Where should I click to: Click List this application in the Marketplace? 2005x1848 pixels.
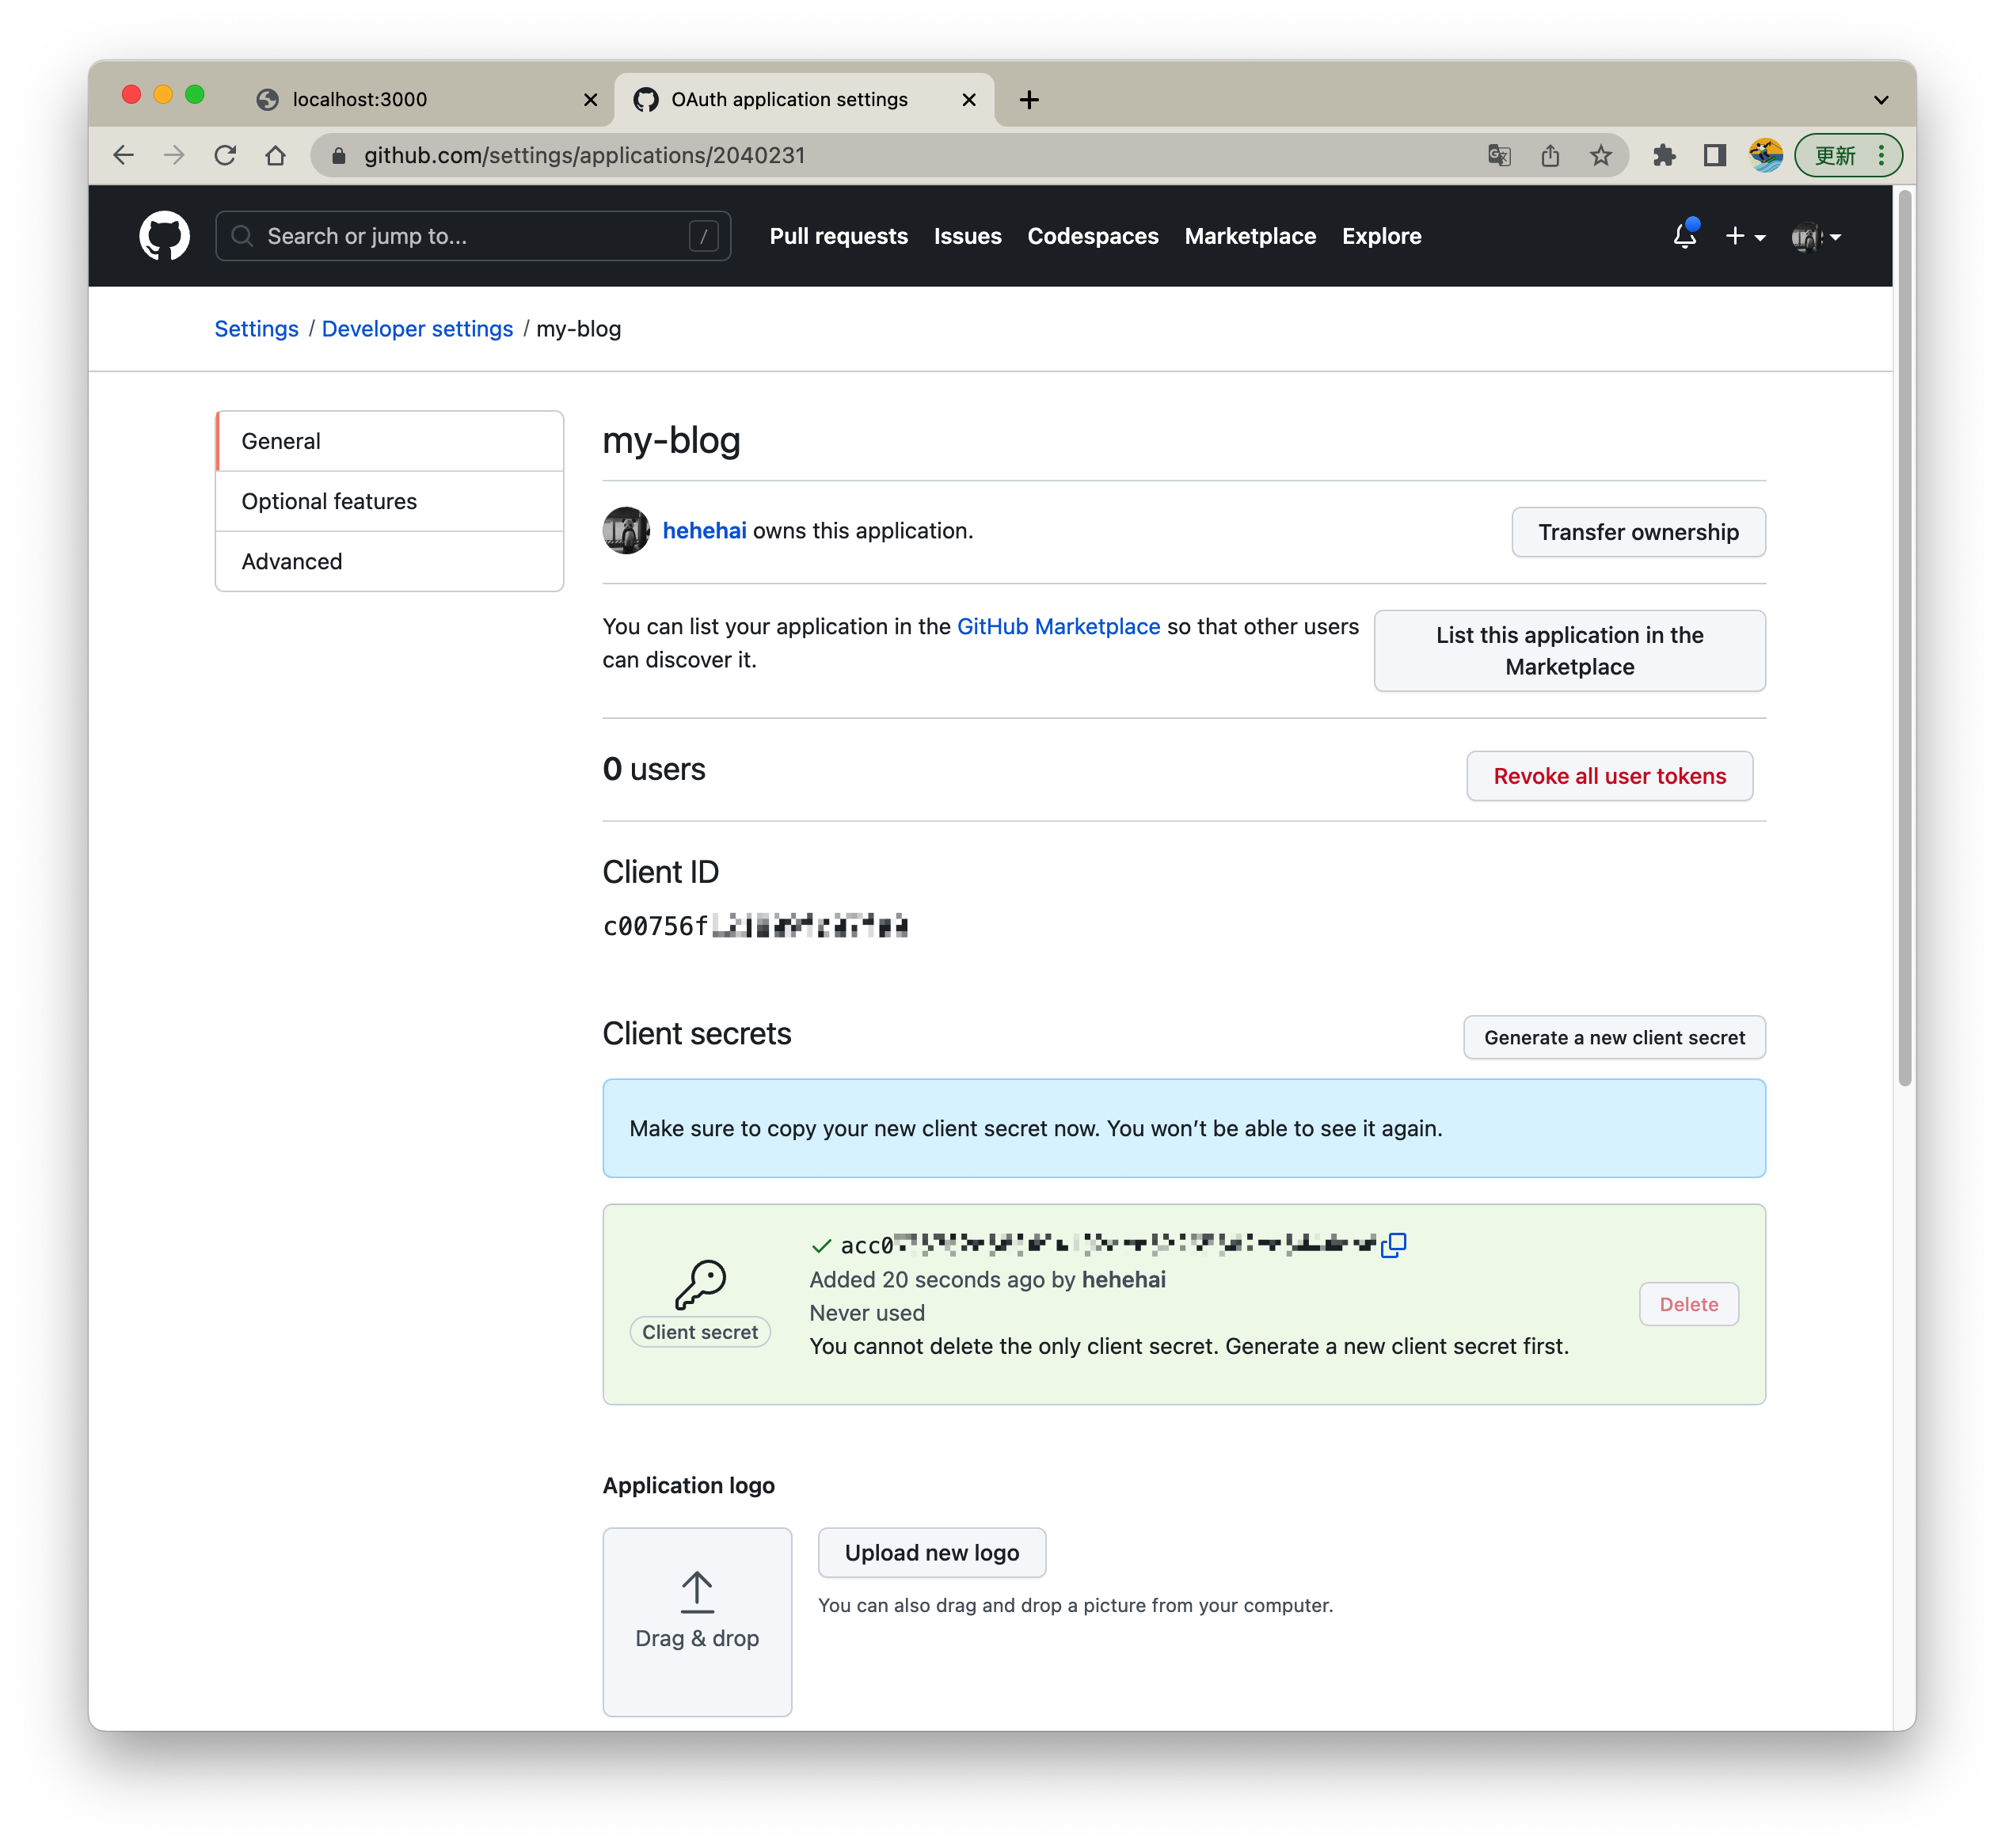1570,651
